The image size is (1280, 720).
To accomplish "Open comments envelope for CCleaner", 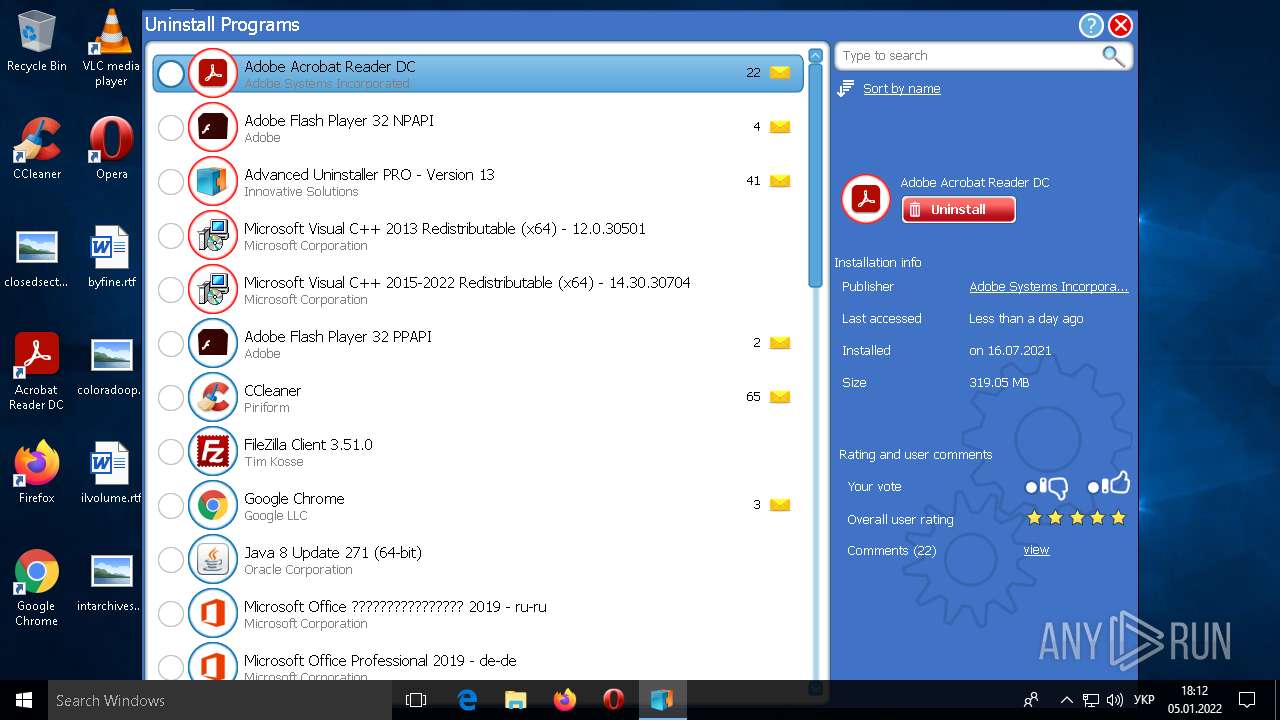I will pyautogui.click(x=780, y=397).
